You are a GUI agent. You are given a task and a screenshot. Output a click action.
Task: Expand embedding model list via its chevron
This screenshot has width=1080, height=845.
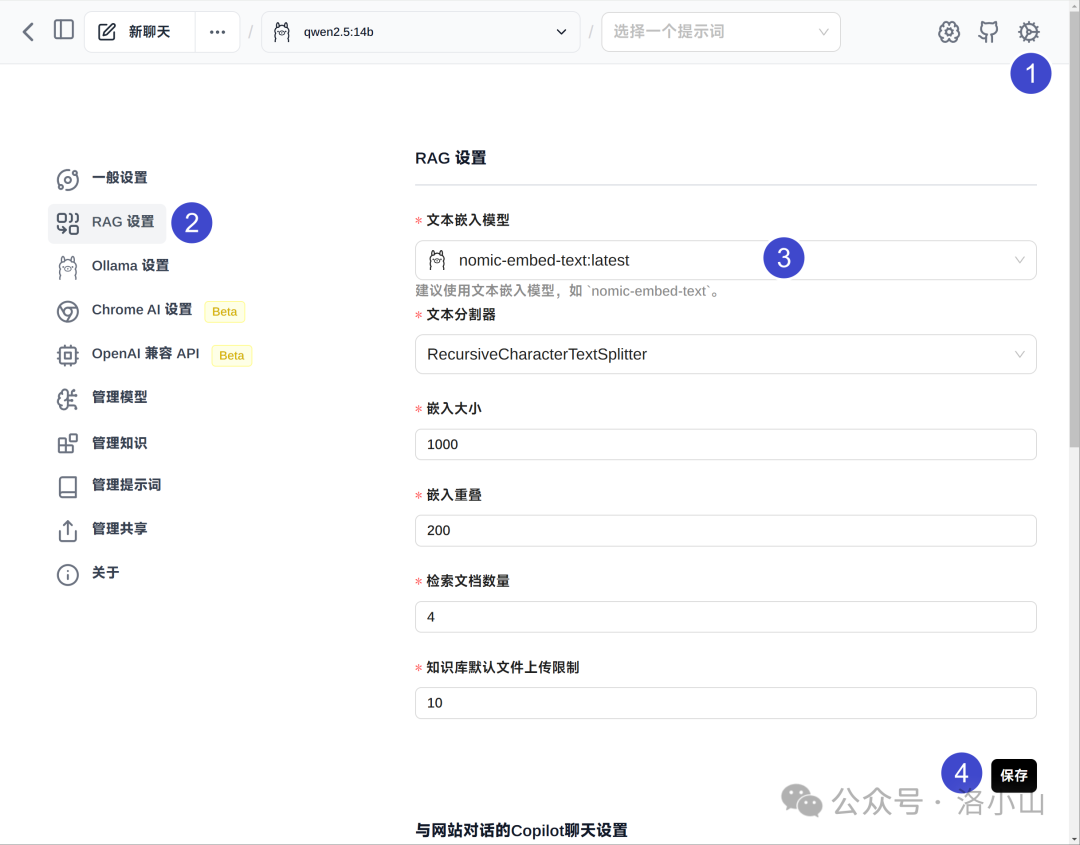(x=1019, y=260)
